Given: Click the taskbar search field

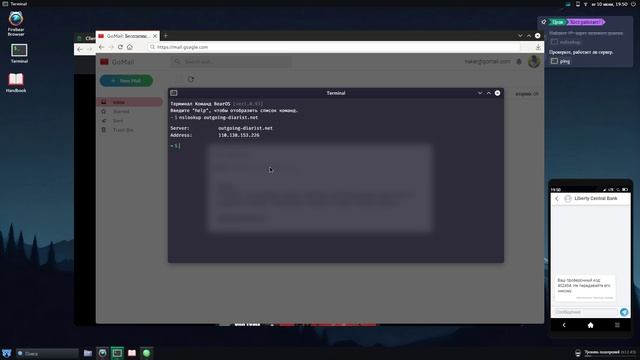Looking at the screenshot, I should (47, 353).
